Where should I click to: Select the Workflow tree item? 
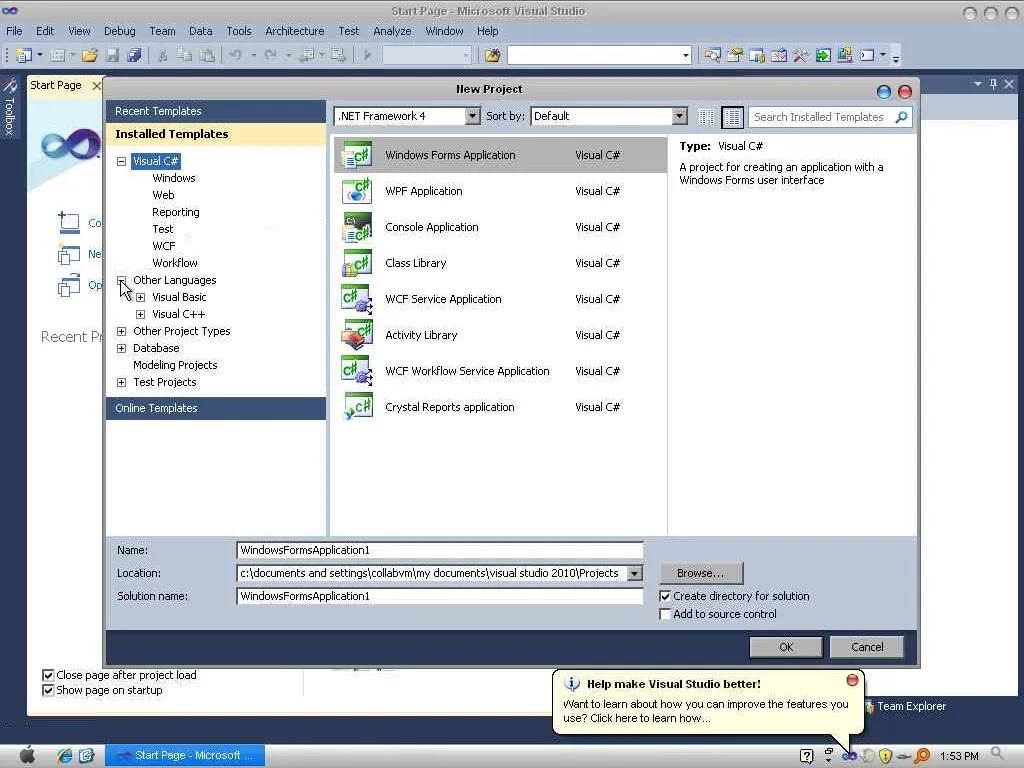[175, 263]
